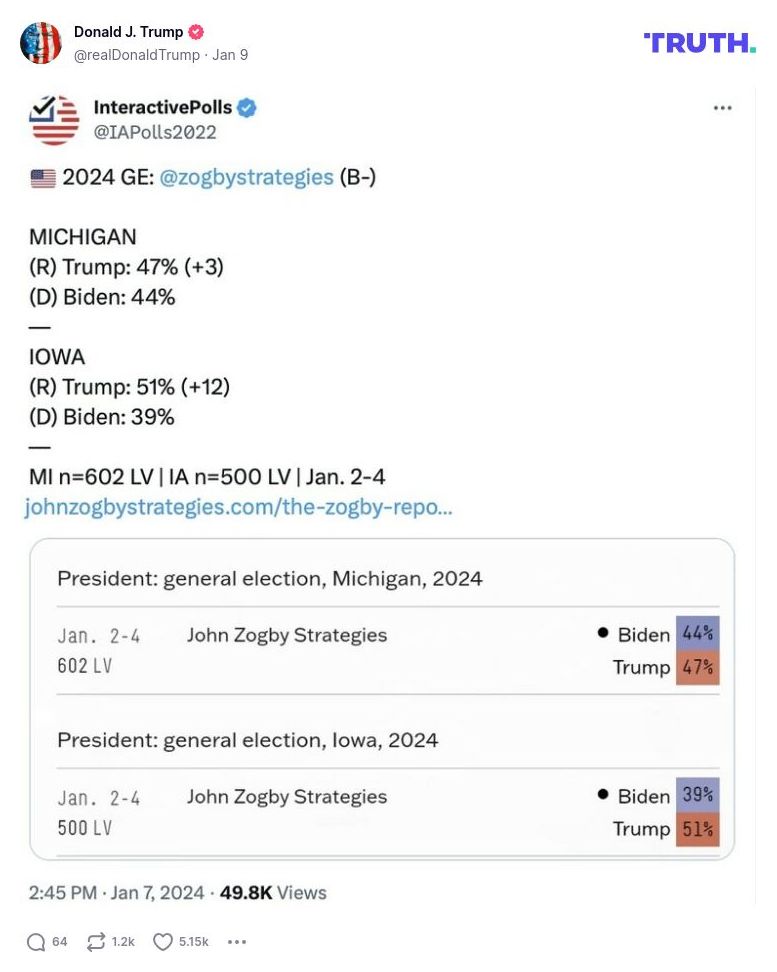ReTruth the post using the repost icon
Screen dimensions: 777x972
(94, 941)
